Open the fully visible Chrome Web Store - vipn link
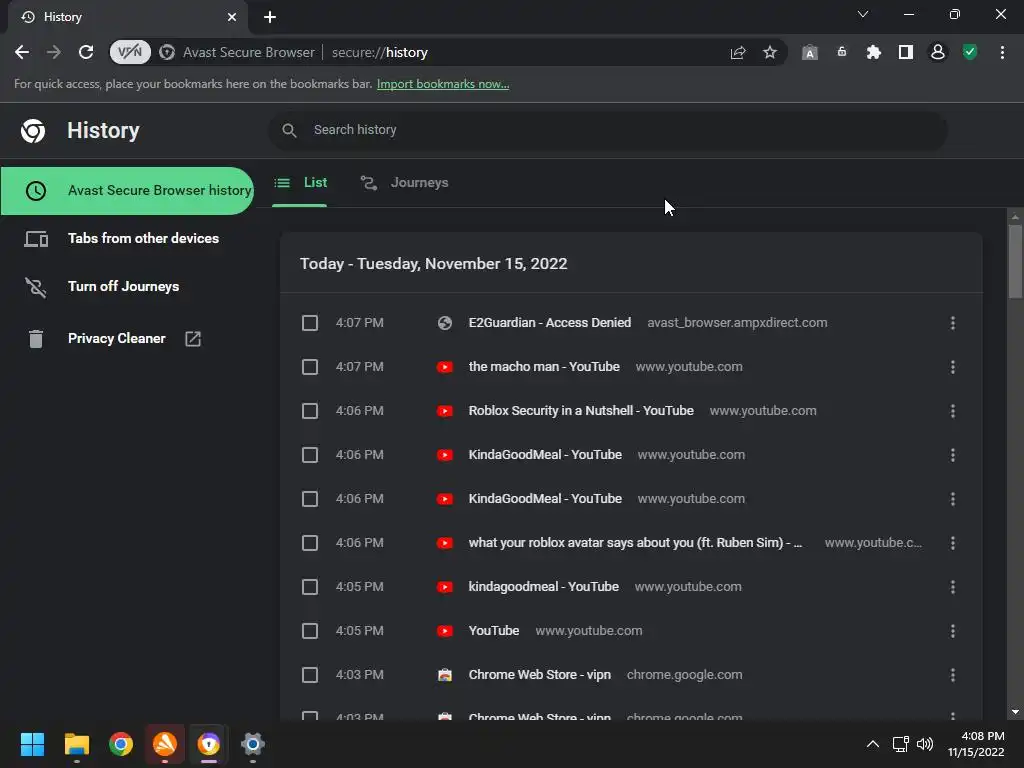Image resolution: width=1024 pixels, height=768 pixels. click(539, 675)
